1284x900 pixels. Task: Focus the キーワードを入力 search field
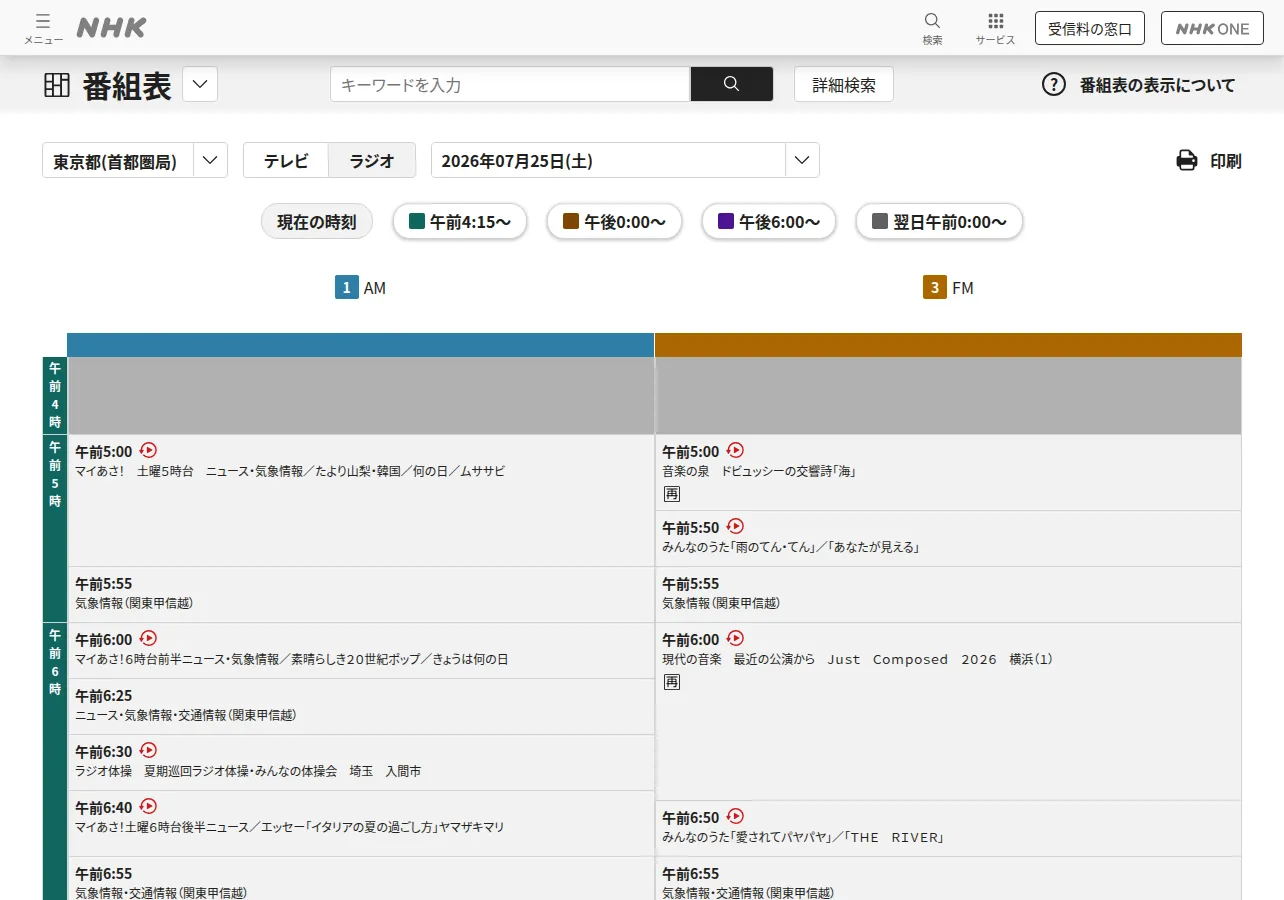coord(510,84)
